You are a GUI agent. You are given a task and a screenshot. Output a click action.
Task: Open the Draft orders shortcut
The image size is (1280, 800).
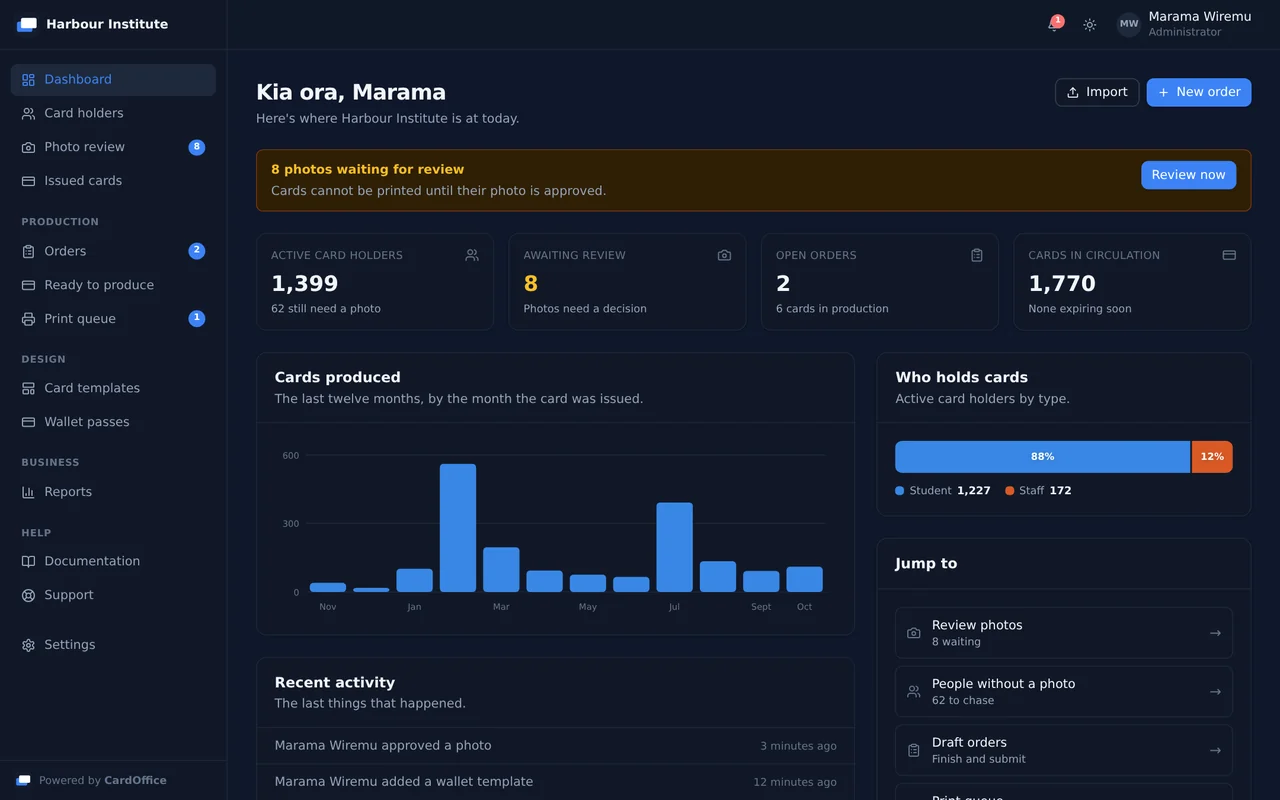coord(1063,750)
